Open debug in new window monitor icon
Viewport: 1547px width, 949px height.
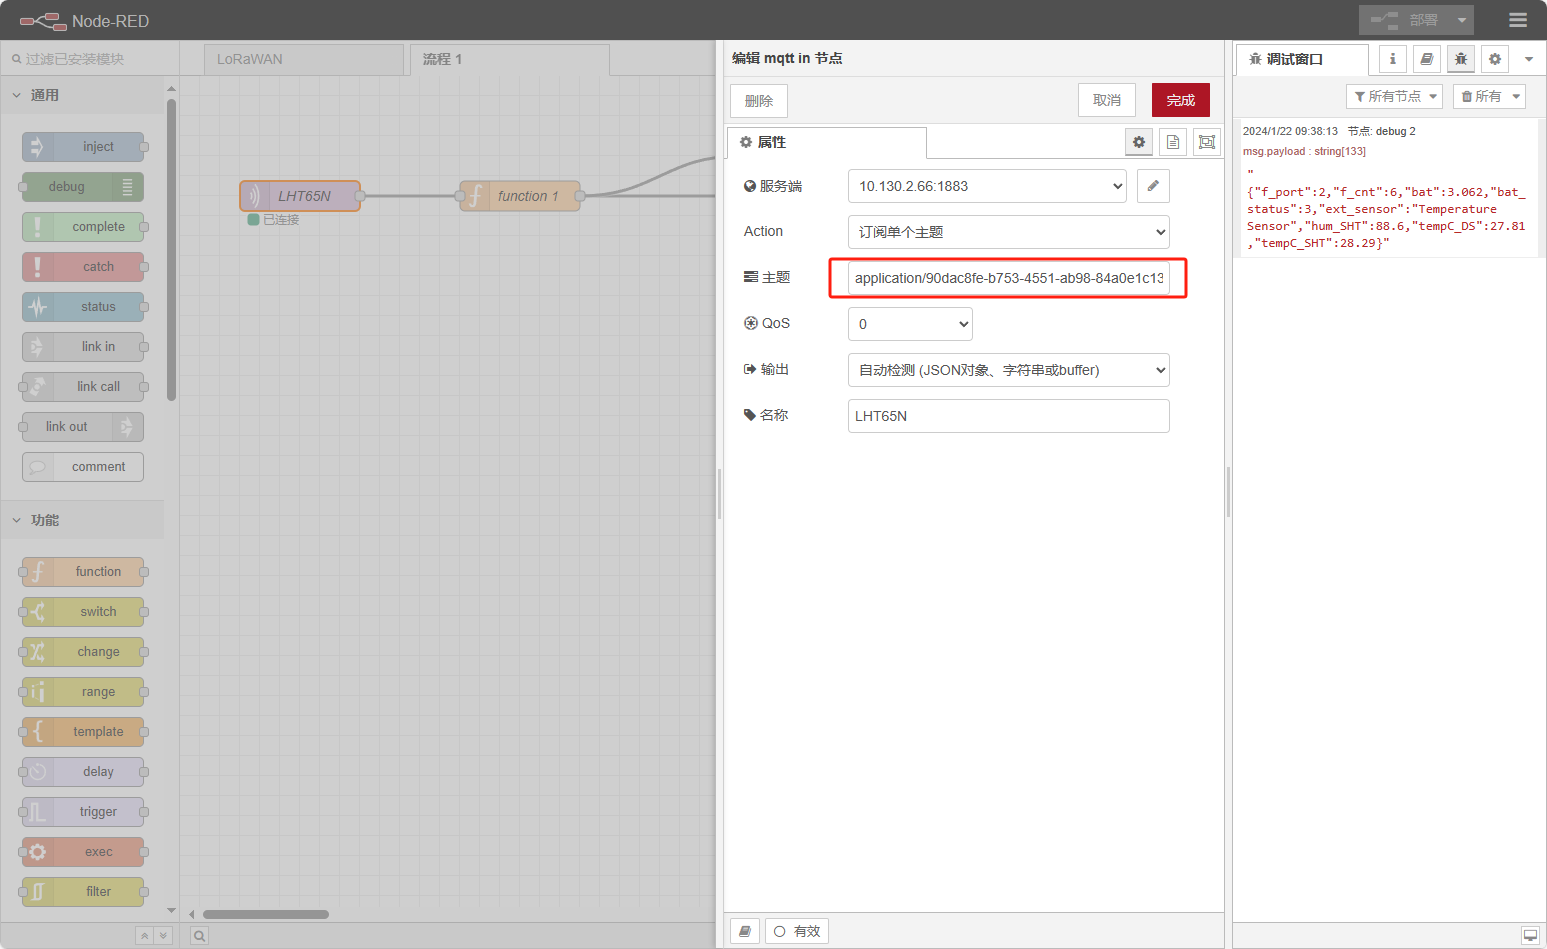(x=1530, y=936)
